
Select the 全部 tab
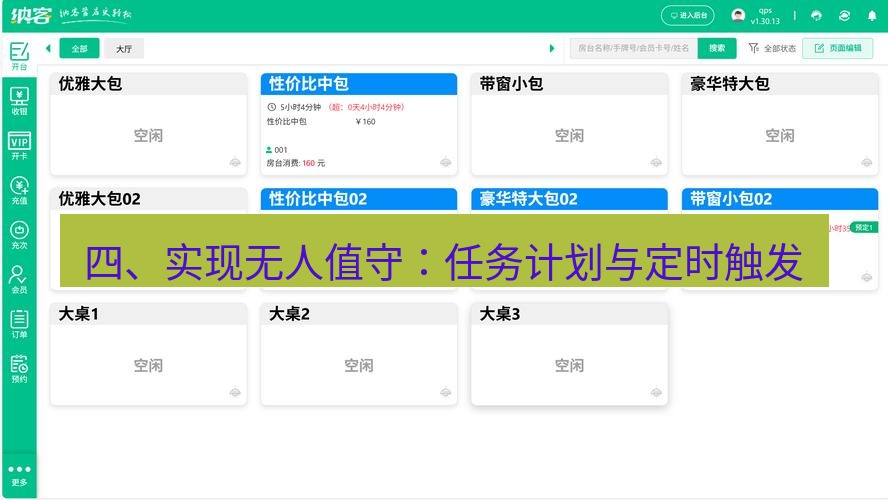tap(79, 49)
